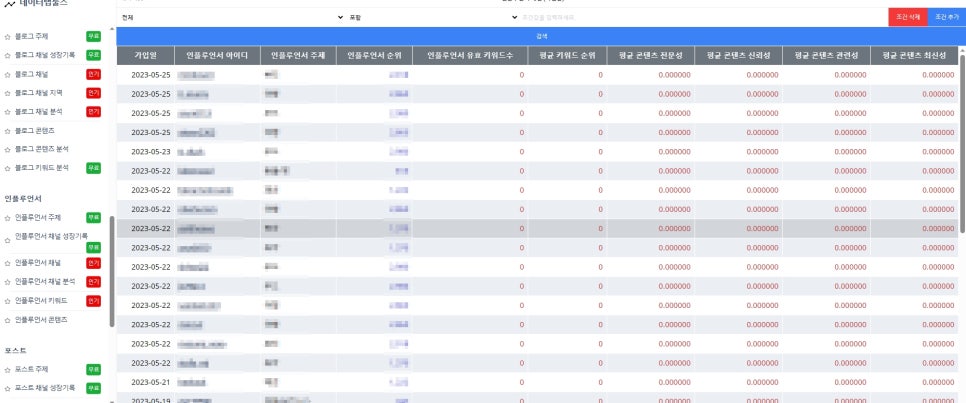Sort by 인플루언서 순위 column header

[372, 56]
